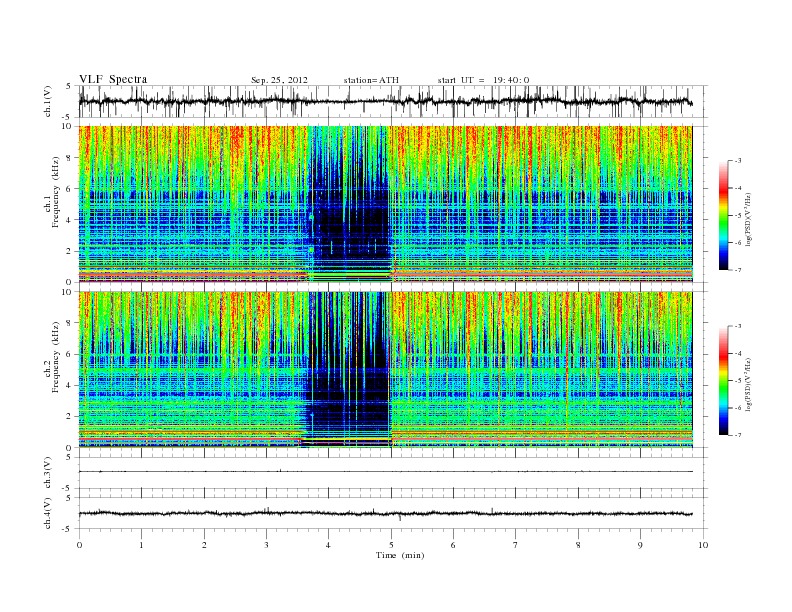Click the '-7' value on ch.2 colorbar

coord(738,435)
